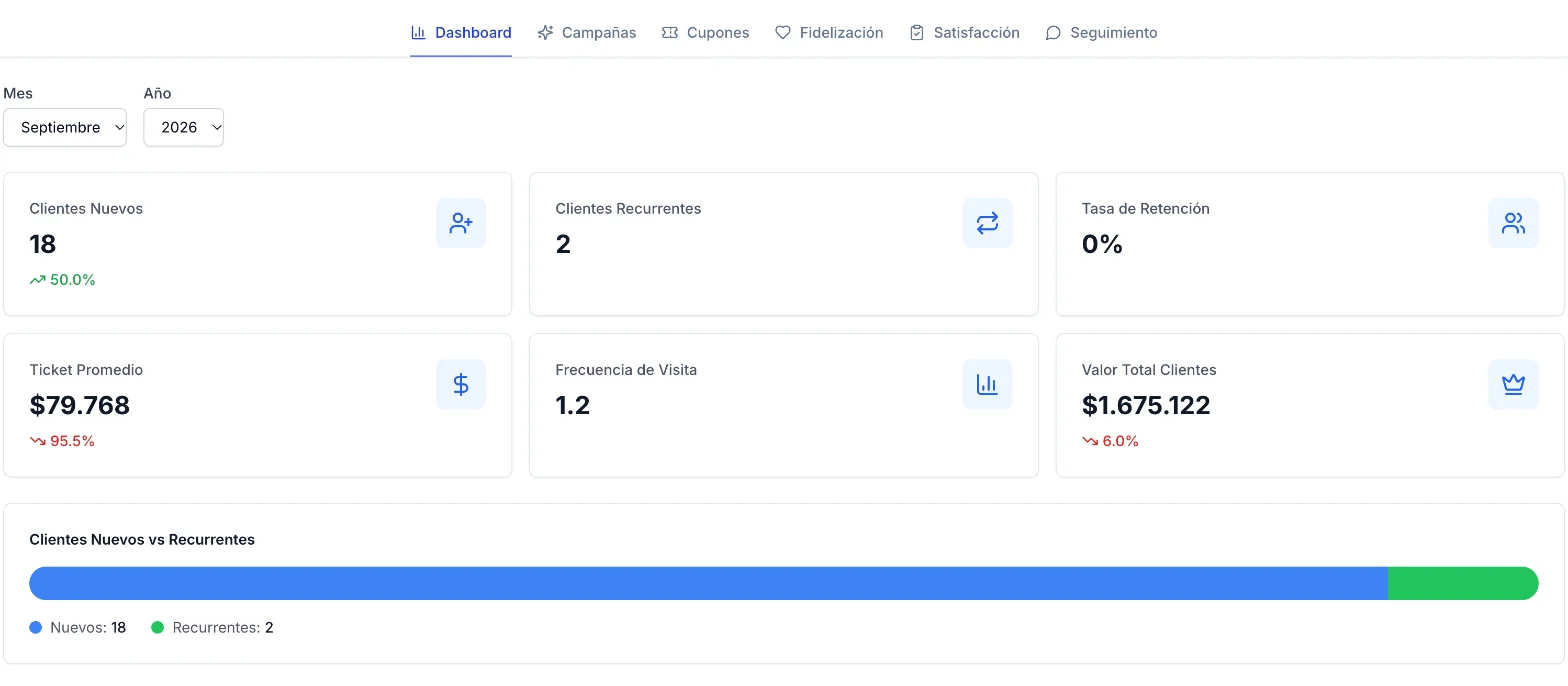Screen dimensions: 1568x686
Task: Open the Fidelización tab
Action: 829,32
